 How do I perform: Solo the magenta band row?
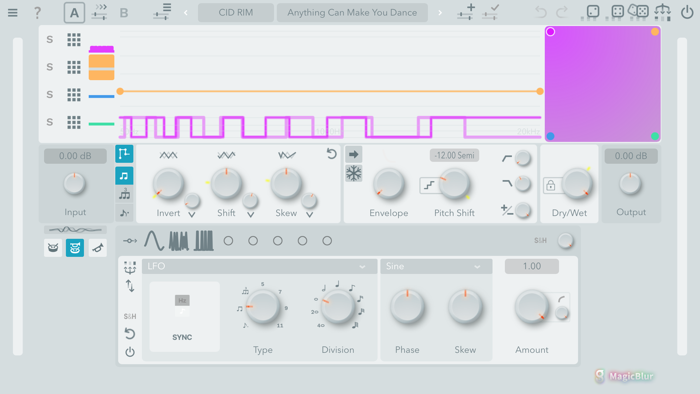(50, 40)
